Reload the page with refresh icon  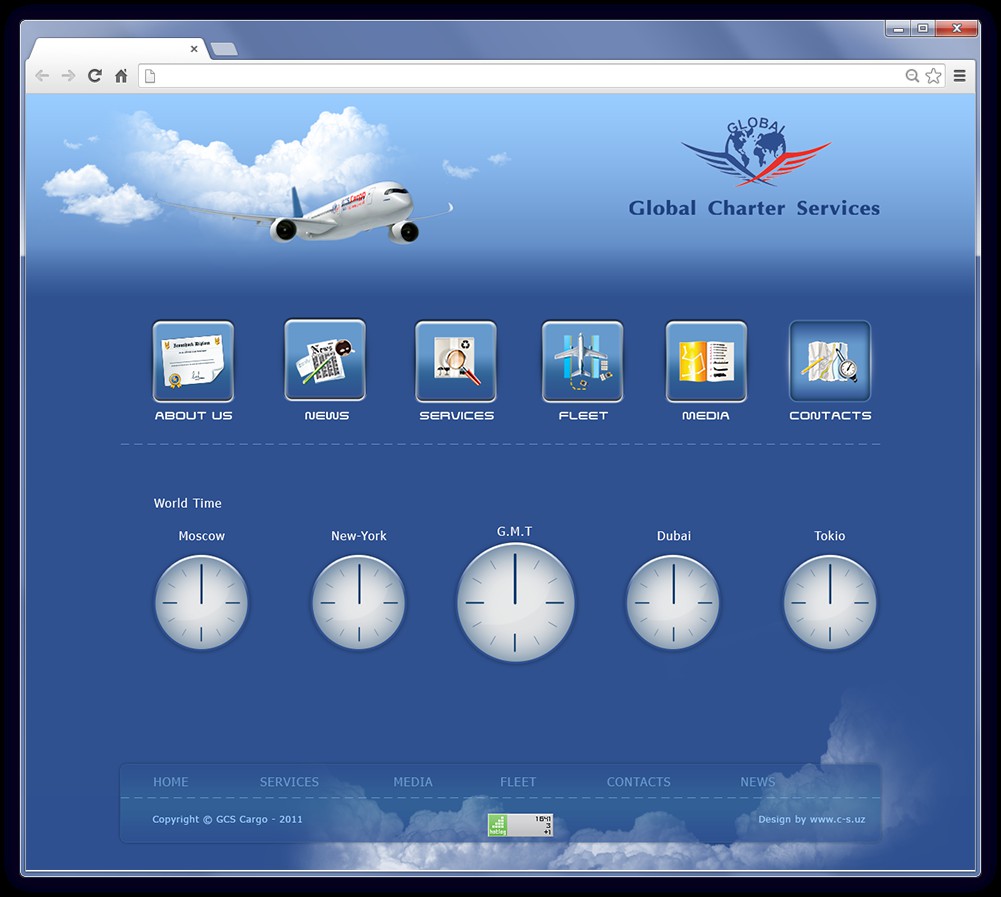pos(94,76)
